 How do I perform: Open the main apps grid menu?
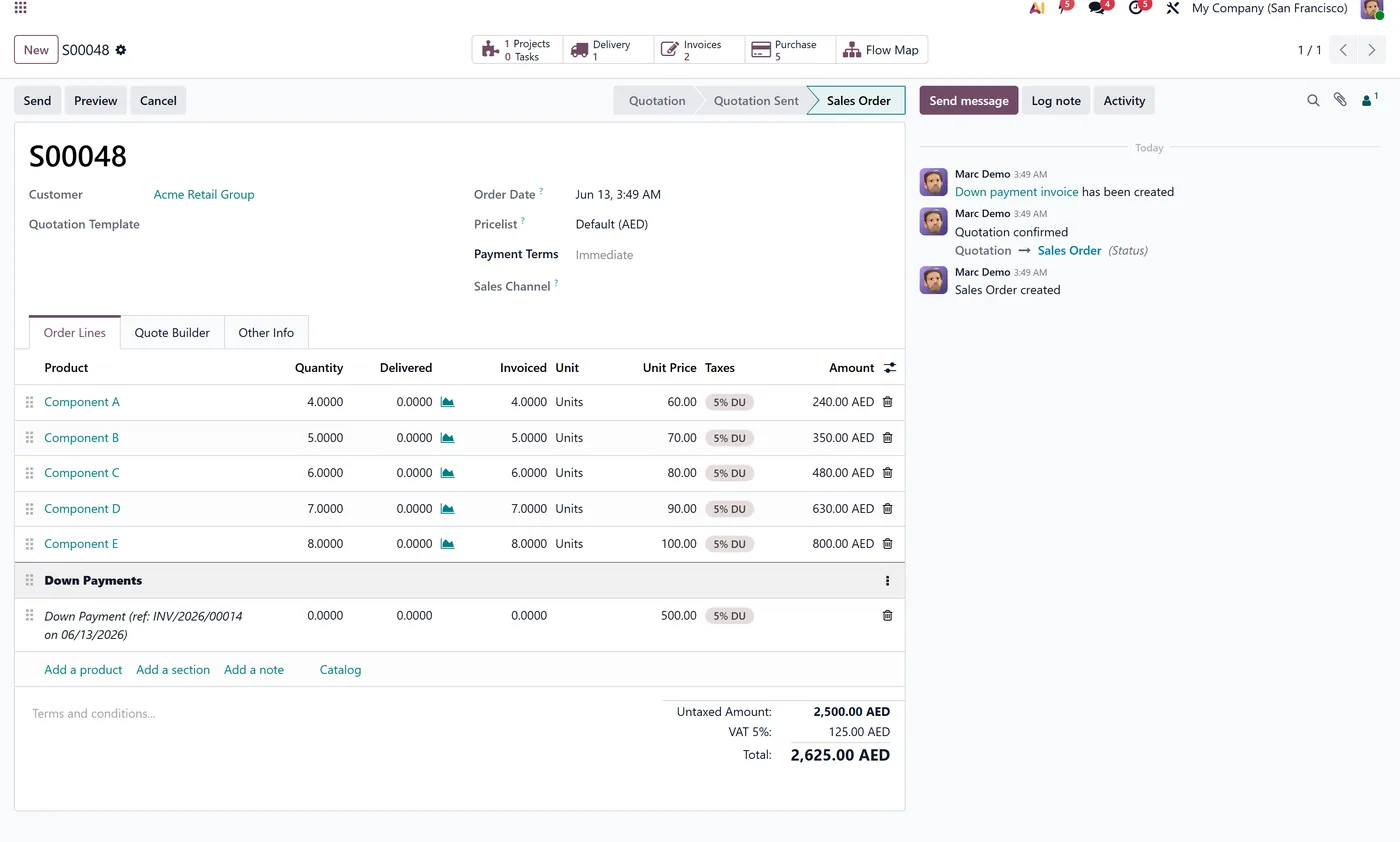(21, 8)
